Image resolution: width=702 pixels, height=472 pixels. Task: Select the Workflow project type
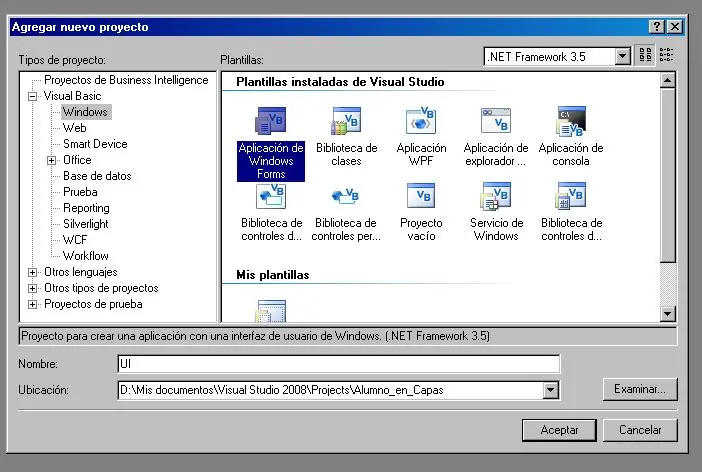coord(86,256)
